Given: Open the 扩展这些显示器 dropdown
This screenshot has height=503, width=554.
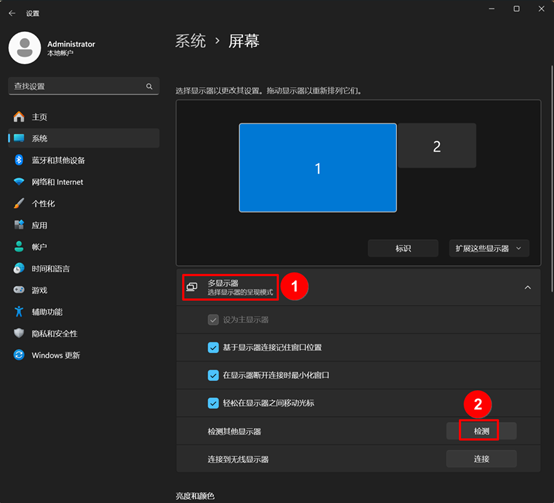Looking at the screenshot, I should [489, 248].
